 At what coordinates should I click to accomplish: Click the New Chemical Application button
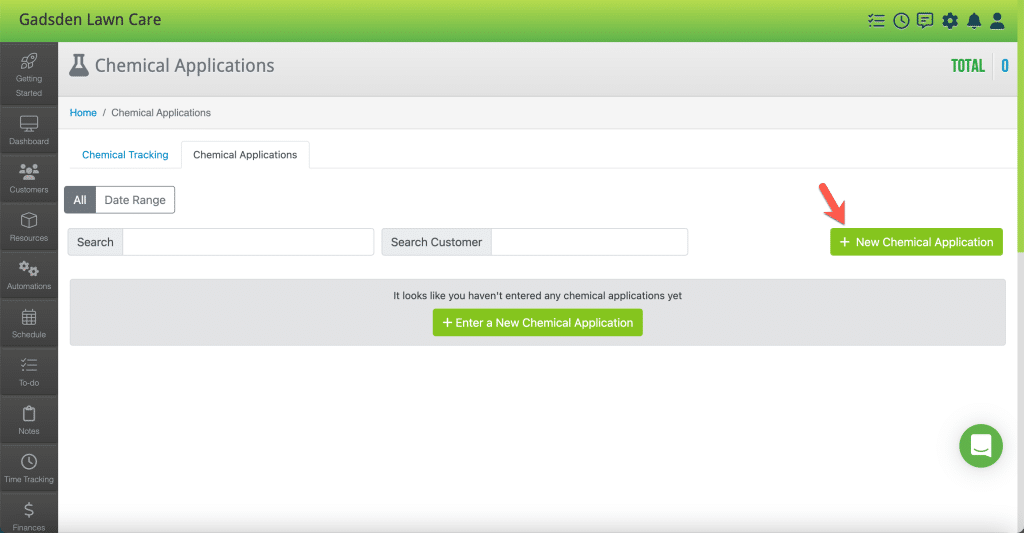pyautogui.click(x=916, y=242)
